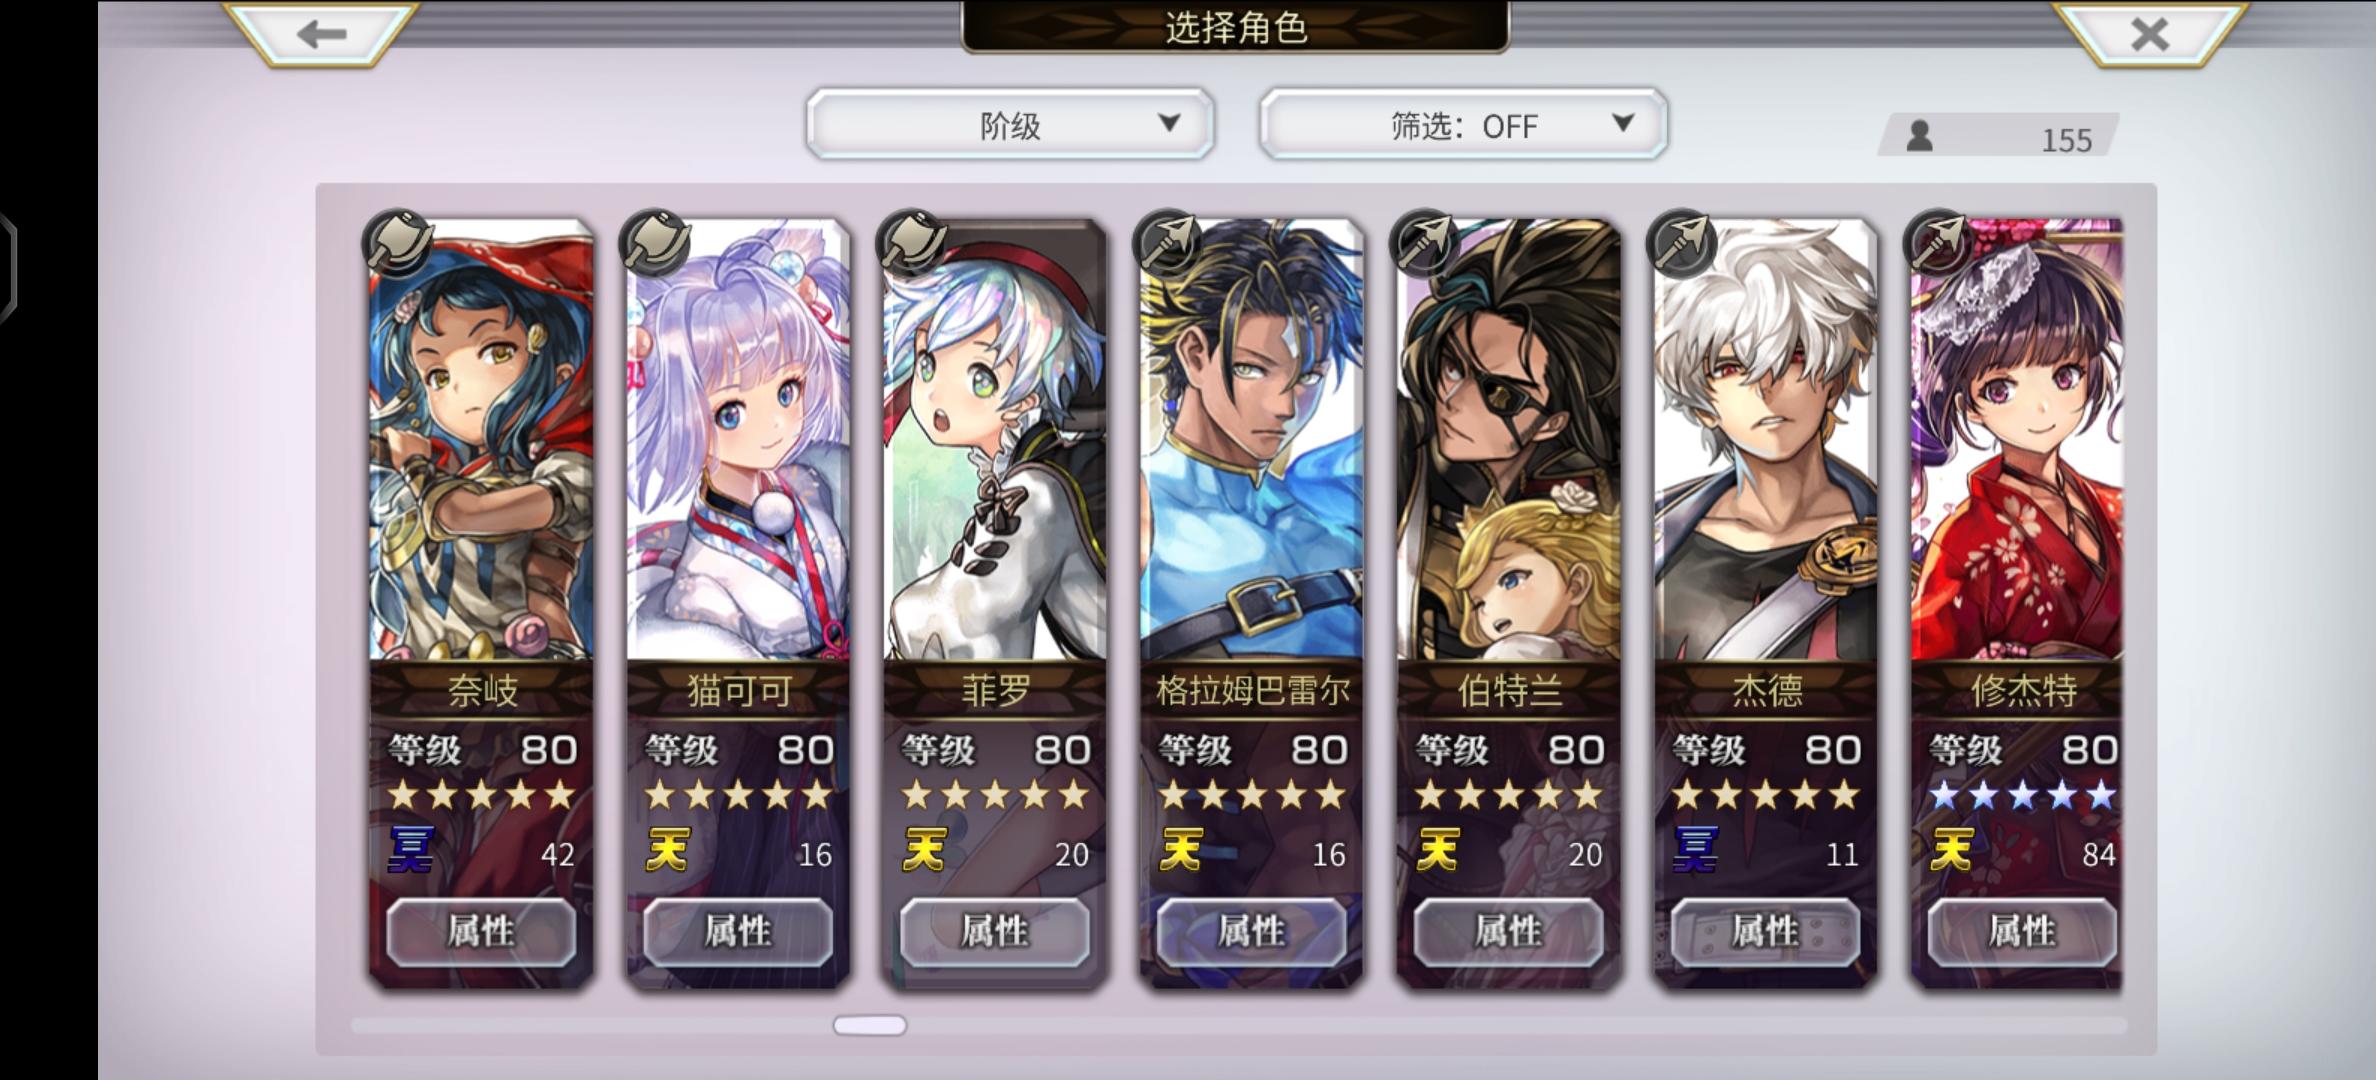Viewport: 2376px width, 1080px height.
Task: Click the horizontal scrollbar handle
Action: pos(870,1025)
